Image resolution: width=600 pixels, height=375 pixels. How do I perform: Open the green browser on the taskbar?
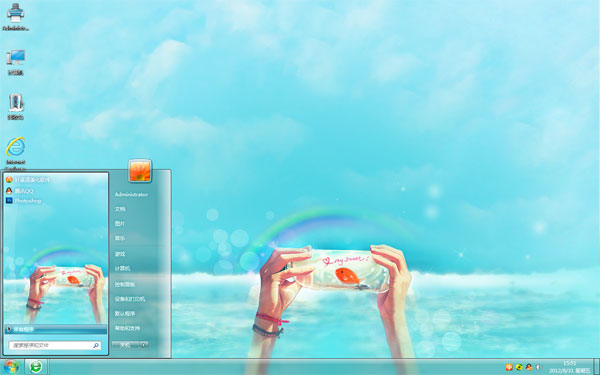coord(36,367)
